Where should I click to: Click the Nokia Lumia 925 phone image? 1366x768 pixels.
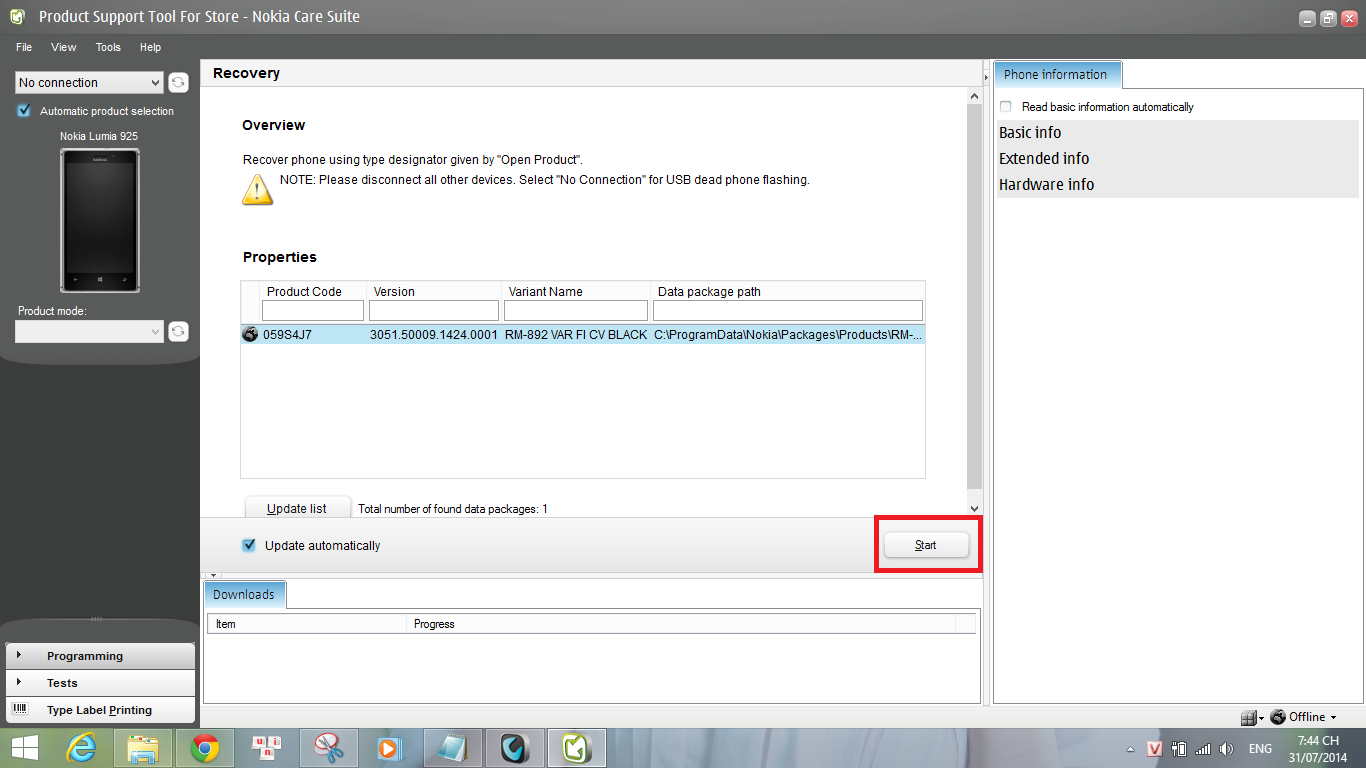click(100, 221)
